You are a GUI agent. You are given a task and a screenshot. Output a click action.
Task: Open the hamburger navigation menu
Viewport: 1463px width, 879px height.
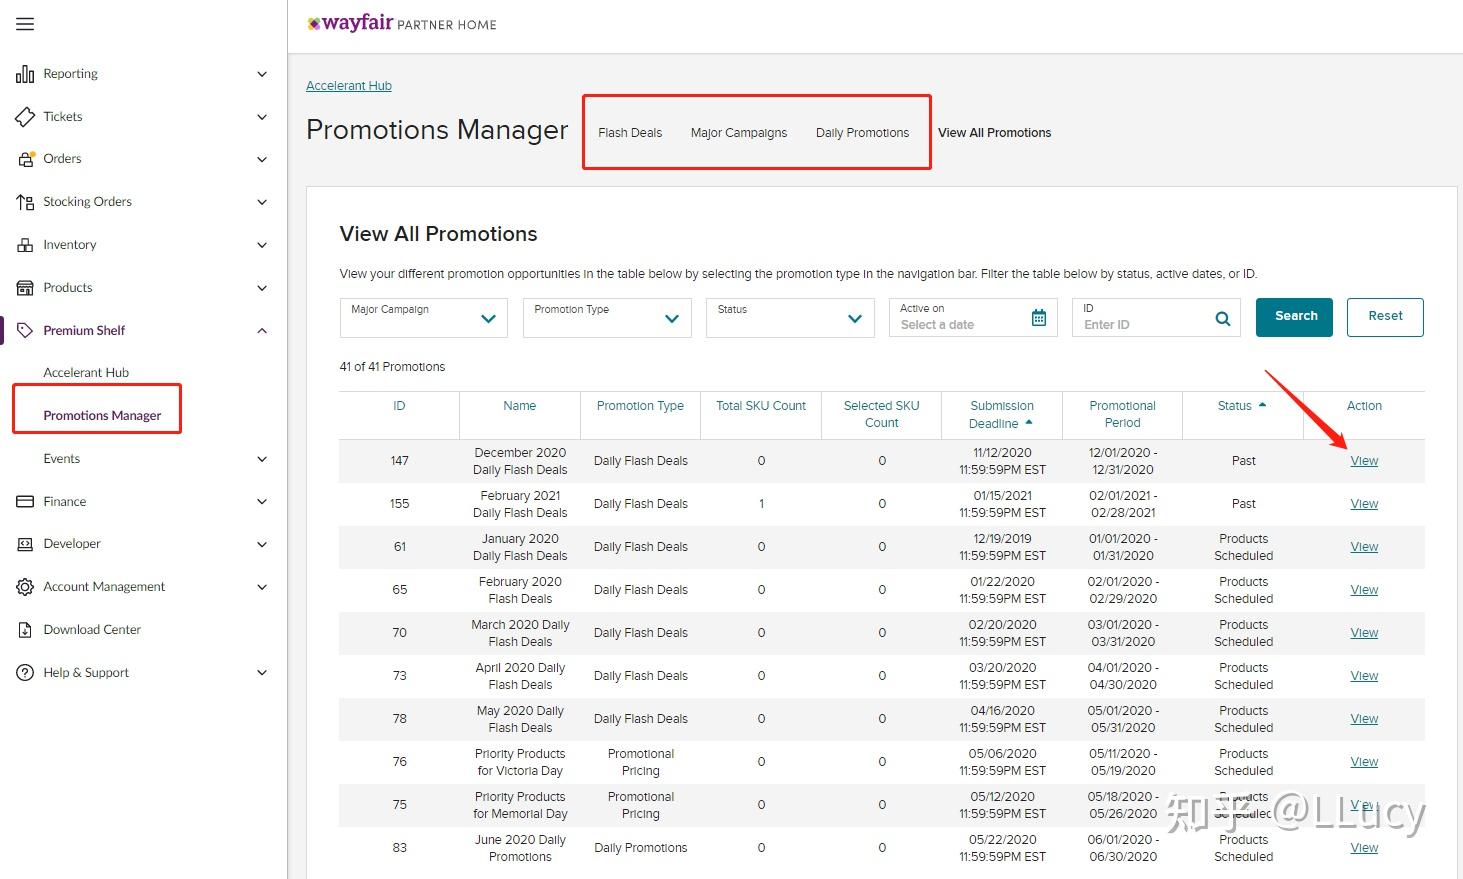25,24
